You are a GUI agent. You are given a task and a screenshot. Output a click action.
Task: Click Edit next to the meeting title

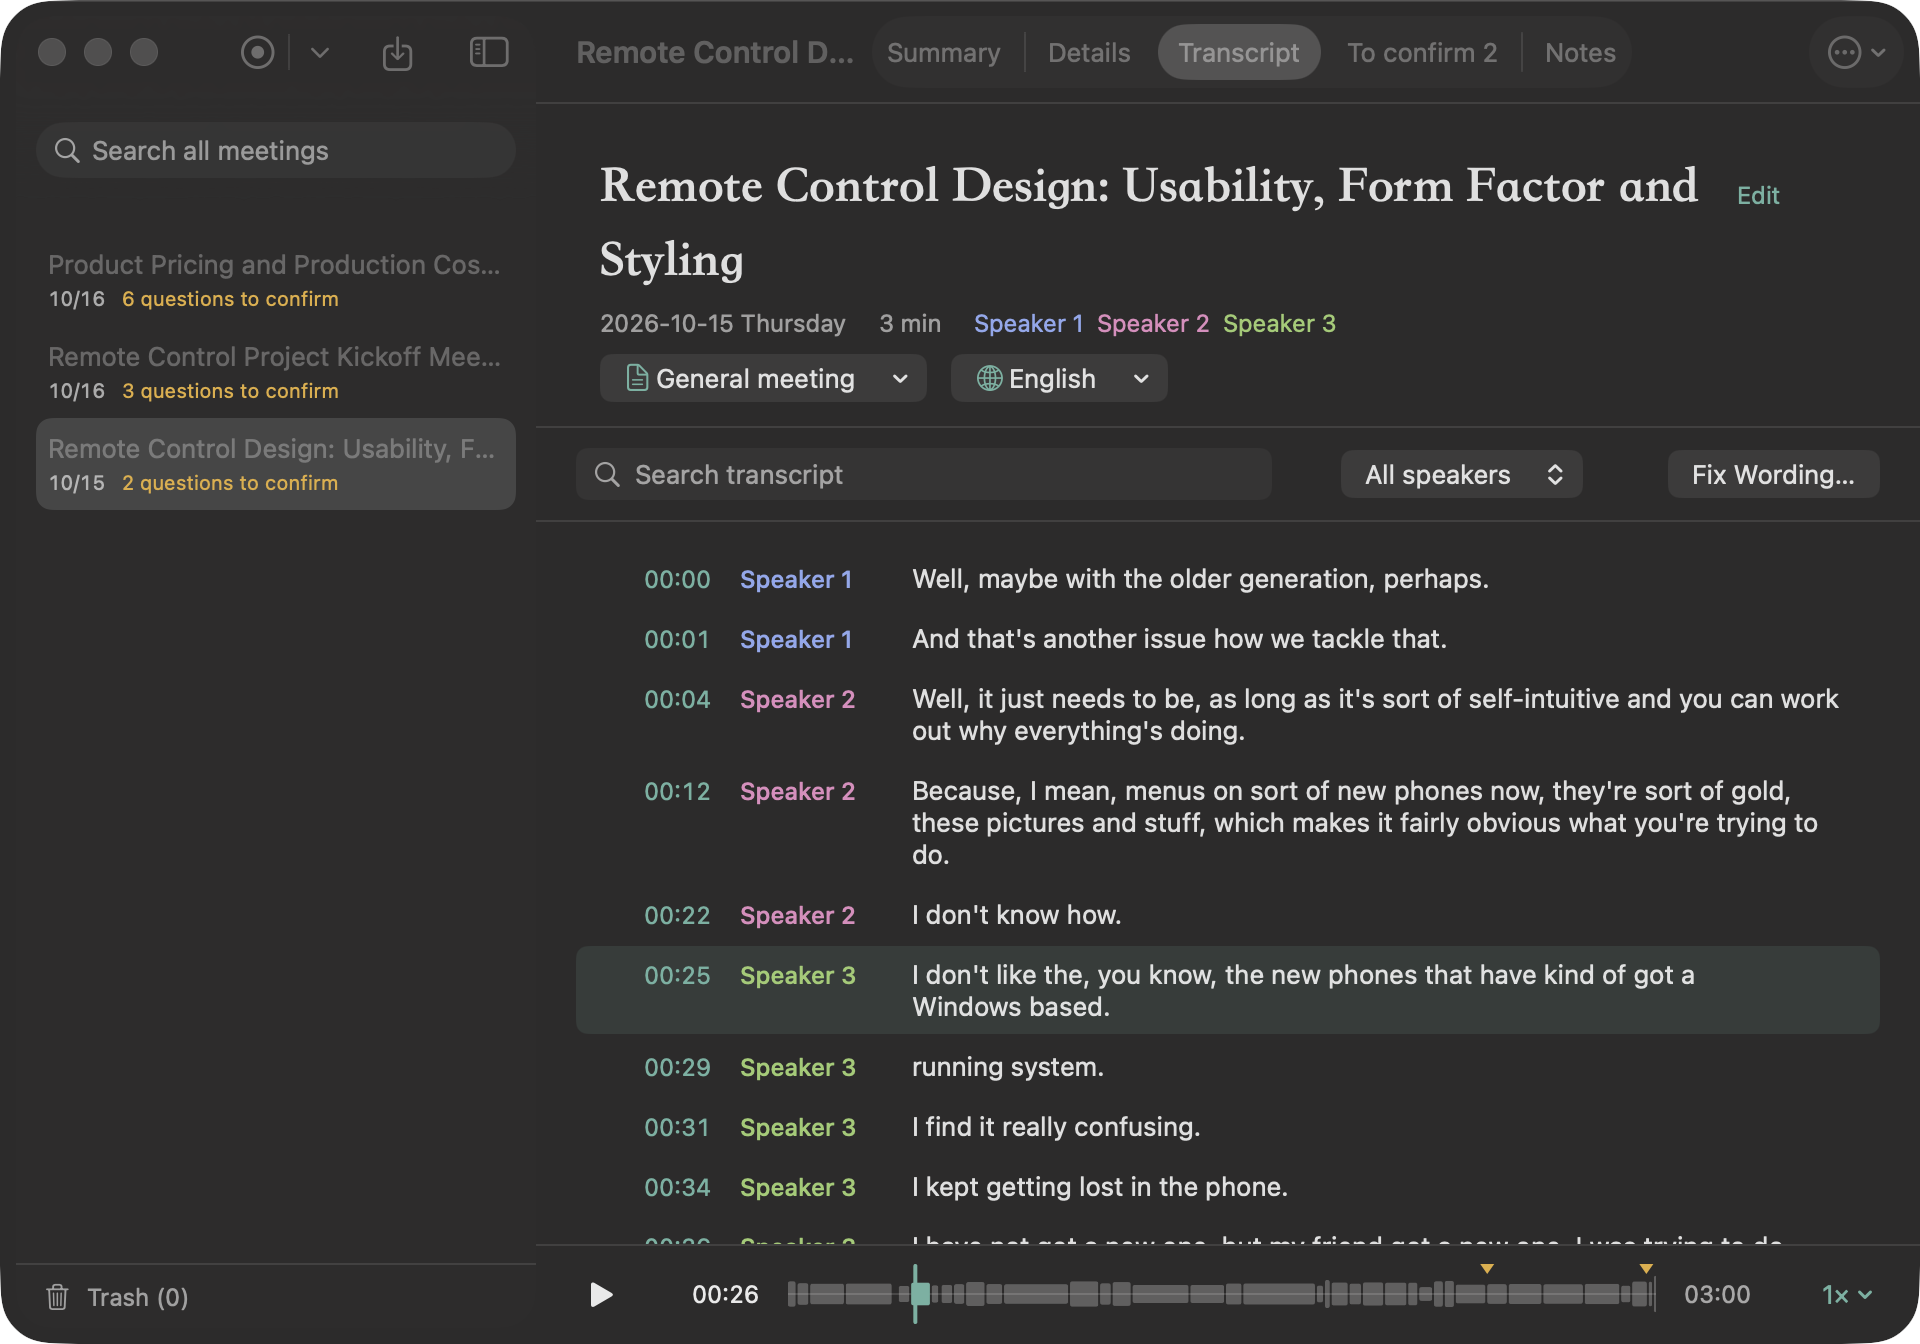tap(1758, 195)
